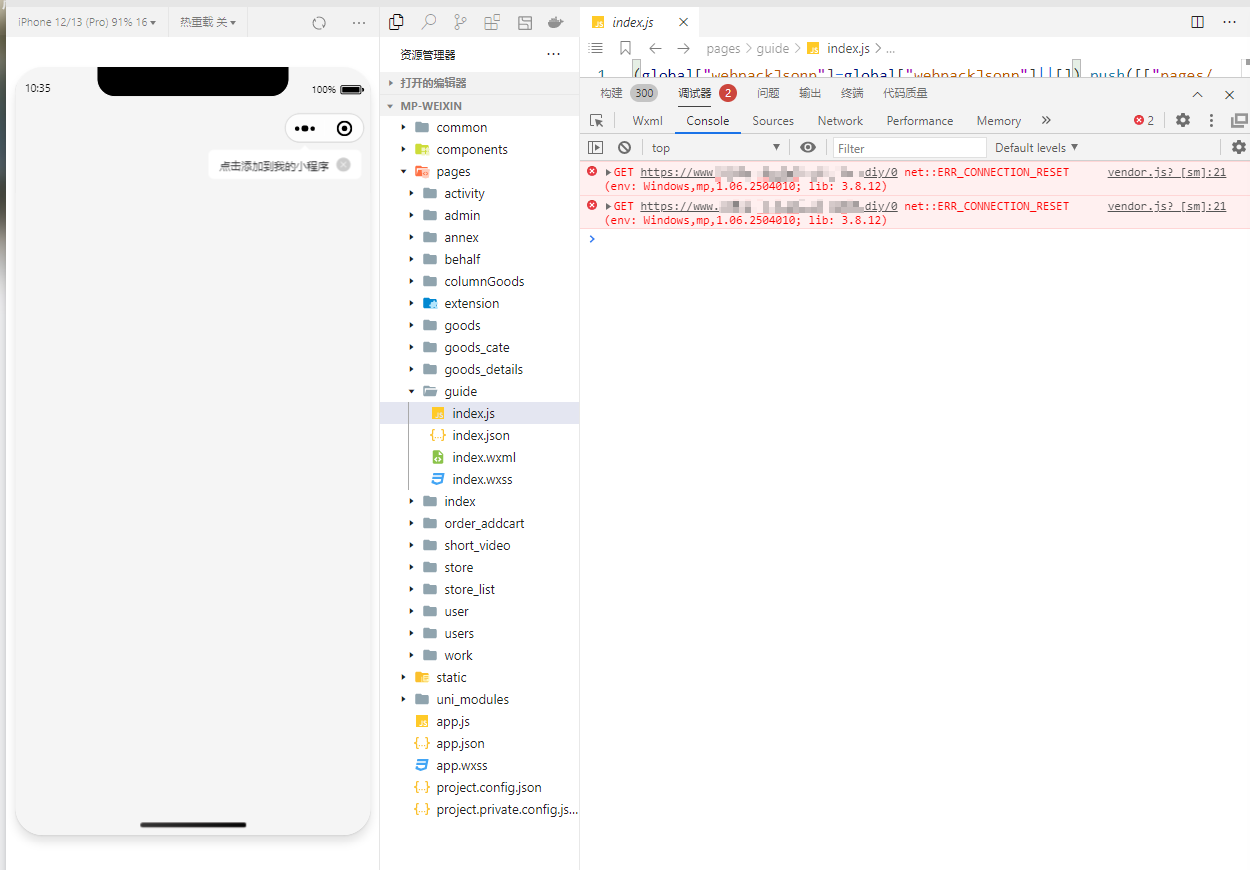Show more DevTools tabs via double chevron
The height and width of the screenshot is (870, 1250).
1046,120
